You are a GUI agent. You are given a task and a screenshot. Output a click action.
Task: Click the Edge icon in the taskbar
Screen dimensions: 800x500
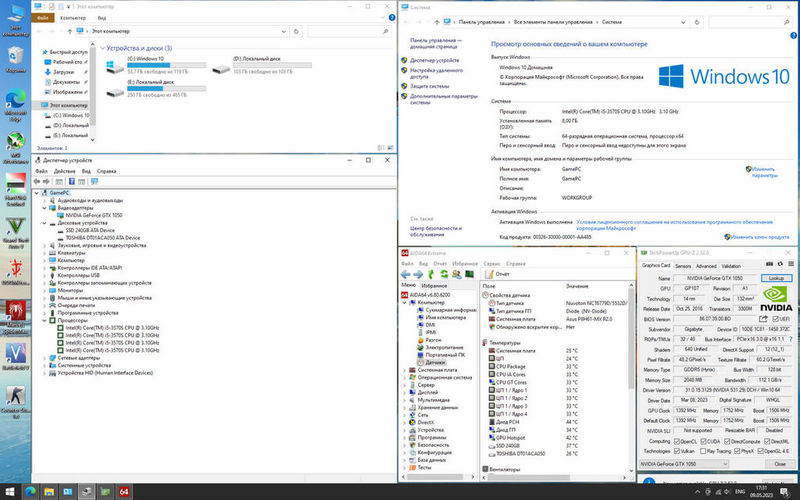(x=31, y=492)
